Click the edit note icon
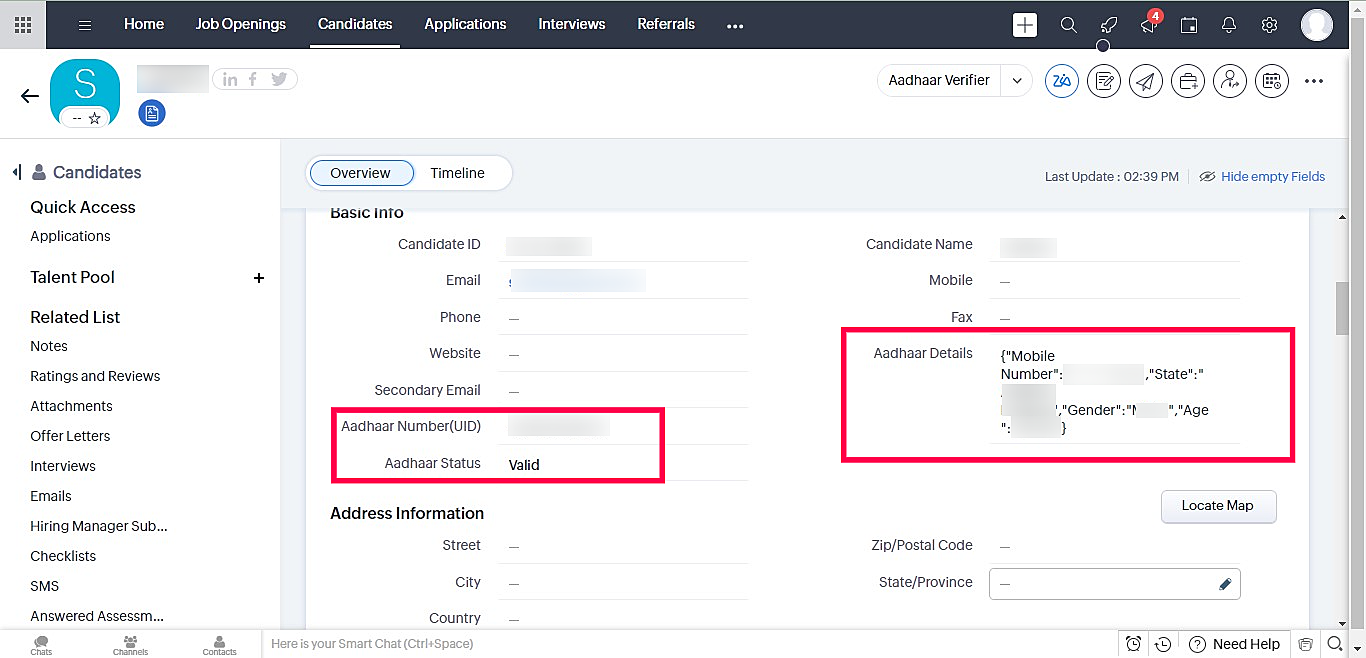The image size is (1366, 658). [1104, 81]
